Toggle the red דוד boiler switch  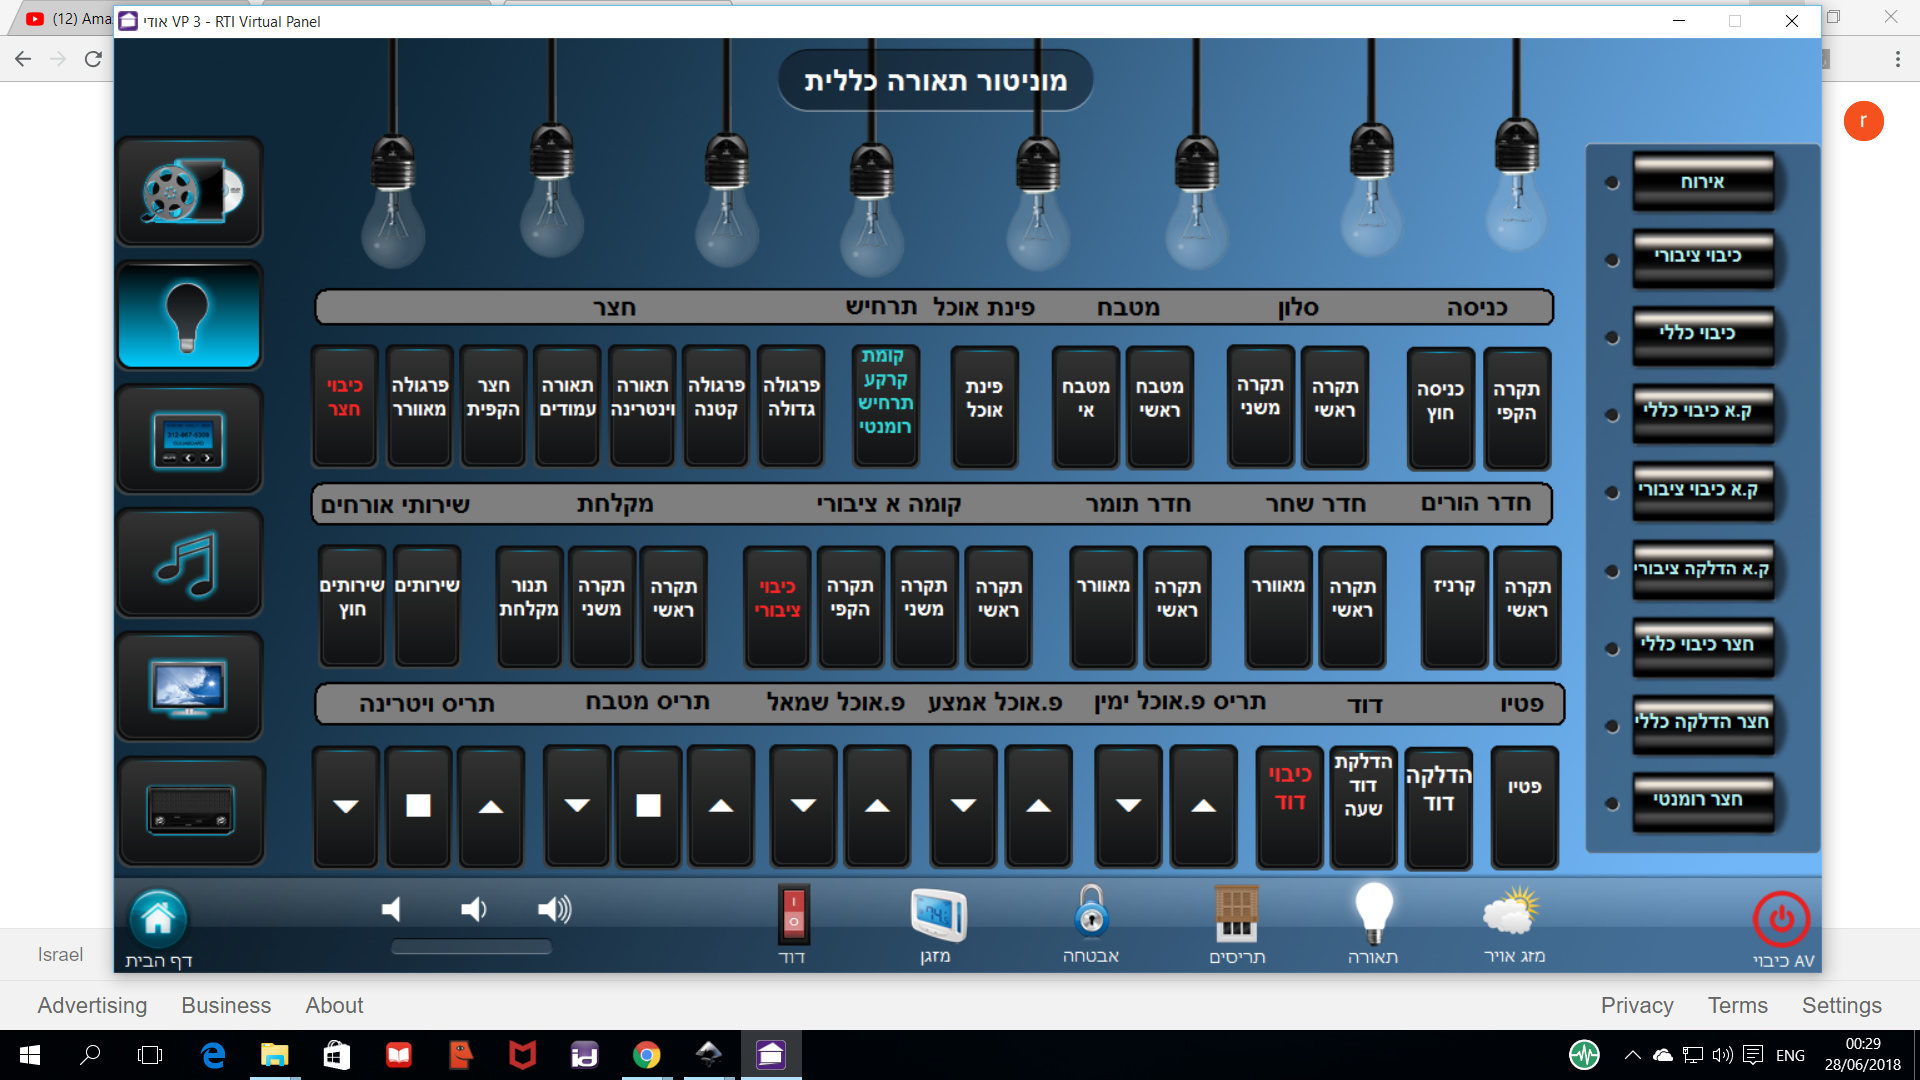793,913
